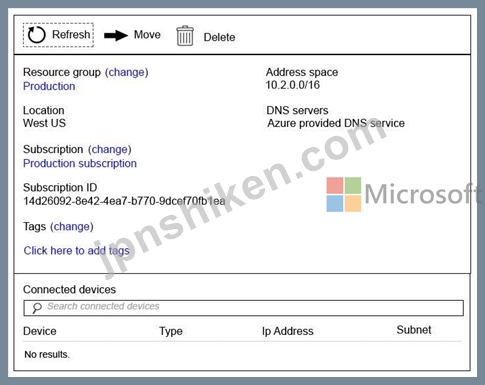Open the Production resource group link
The height and width of the screenshot is (385, 485).
tap(49, 86)
